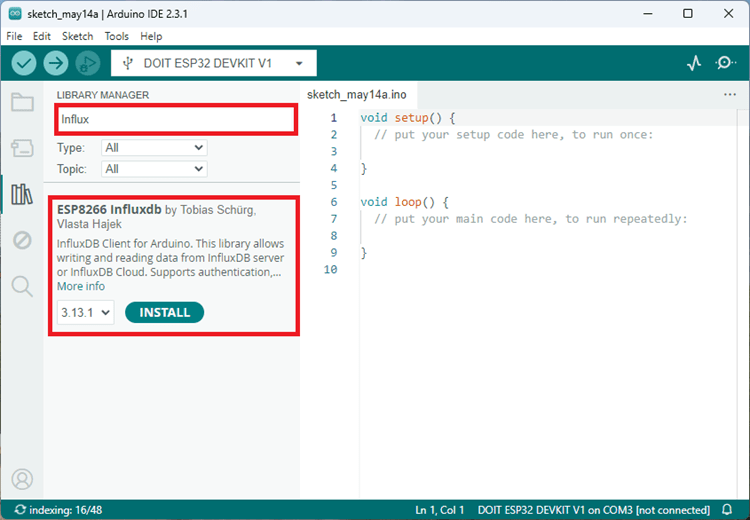This screenshot has width=750, height=520.
Task: Open the Search magnifier sidebar icon
Action: 21,287
